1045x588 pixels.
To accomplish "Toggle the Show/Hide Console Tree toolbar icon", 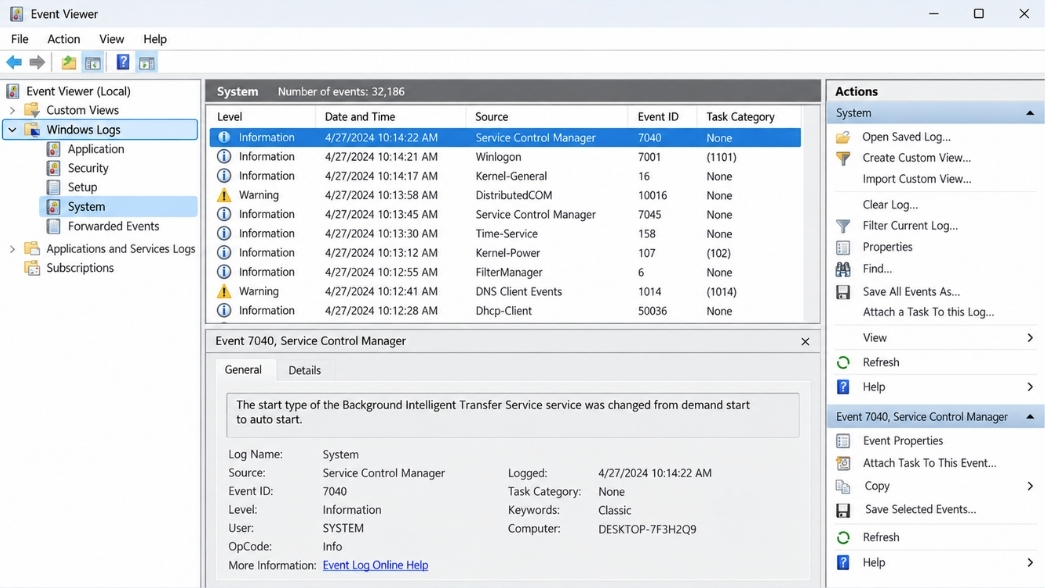I will tap(93, 63).
